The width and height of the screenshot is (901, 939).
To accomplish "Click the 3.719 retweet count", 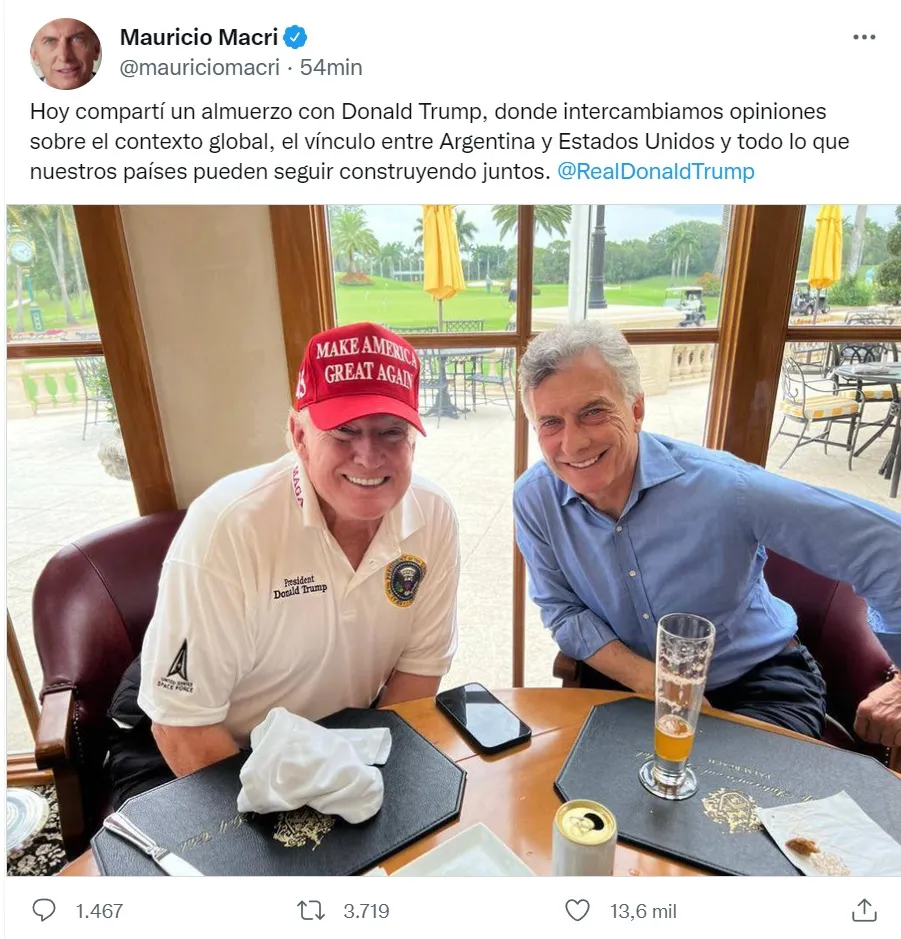I will point(366,911).
